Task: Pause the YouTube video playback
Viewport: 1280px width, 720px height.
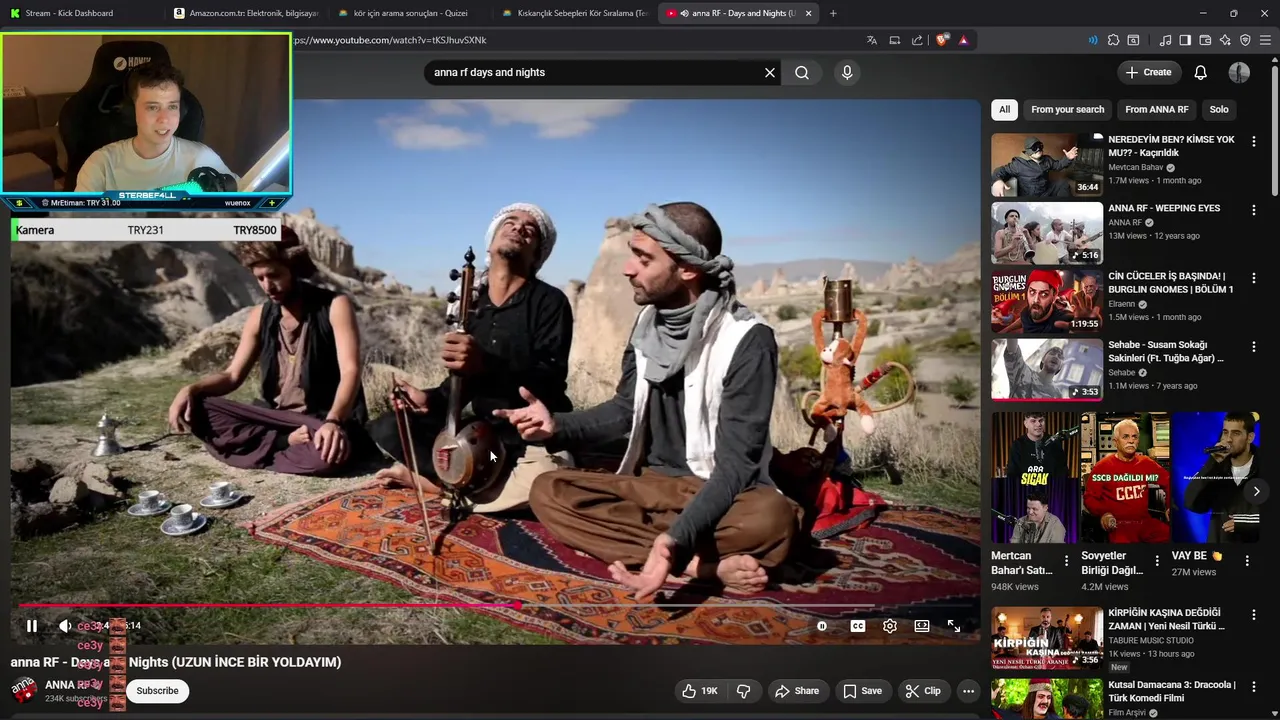Action: pyautogui.click(x=32, y=626)
